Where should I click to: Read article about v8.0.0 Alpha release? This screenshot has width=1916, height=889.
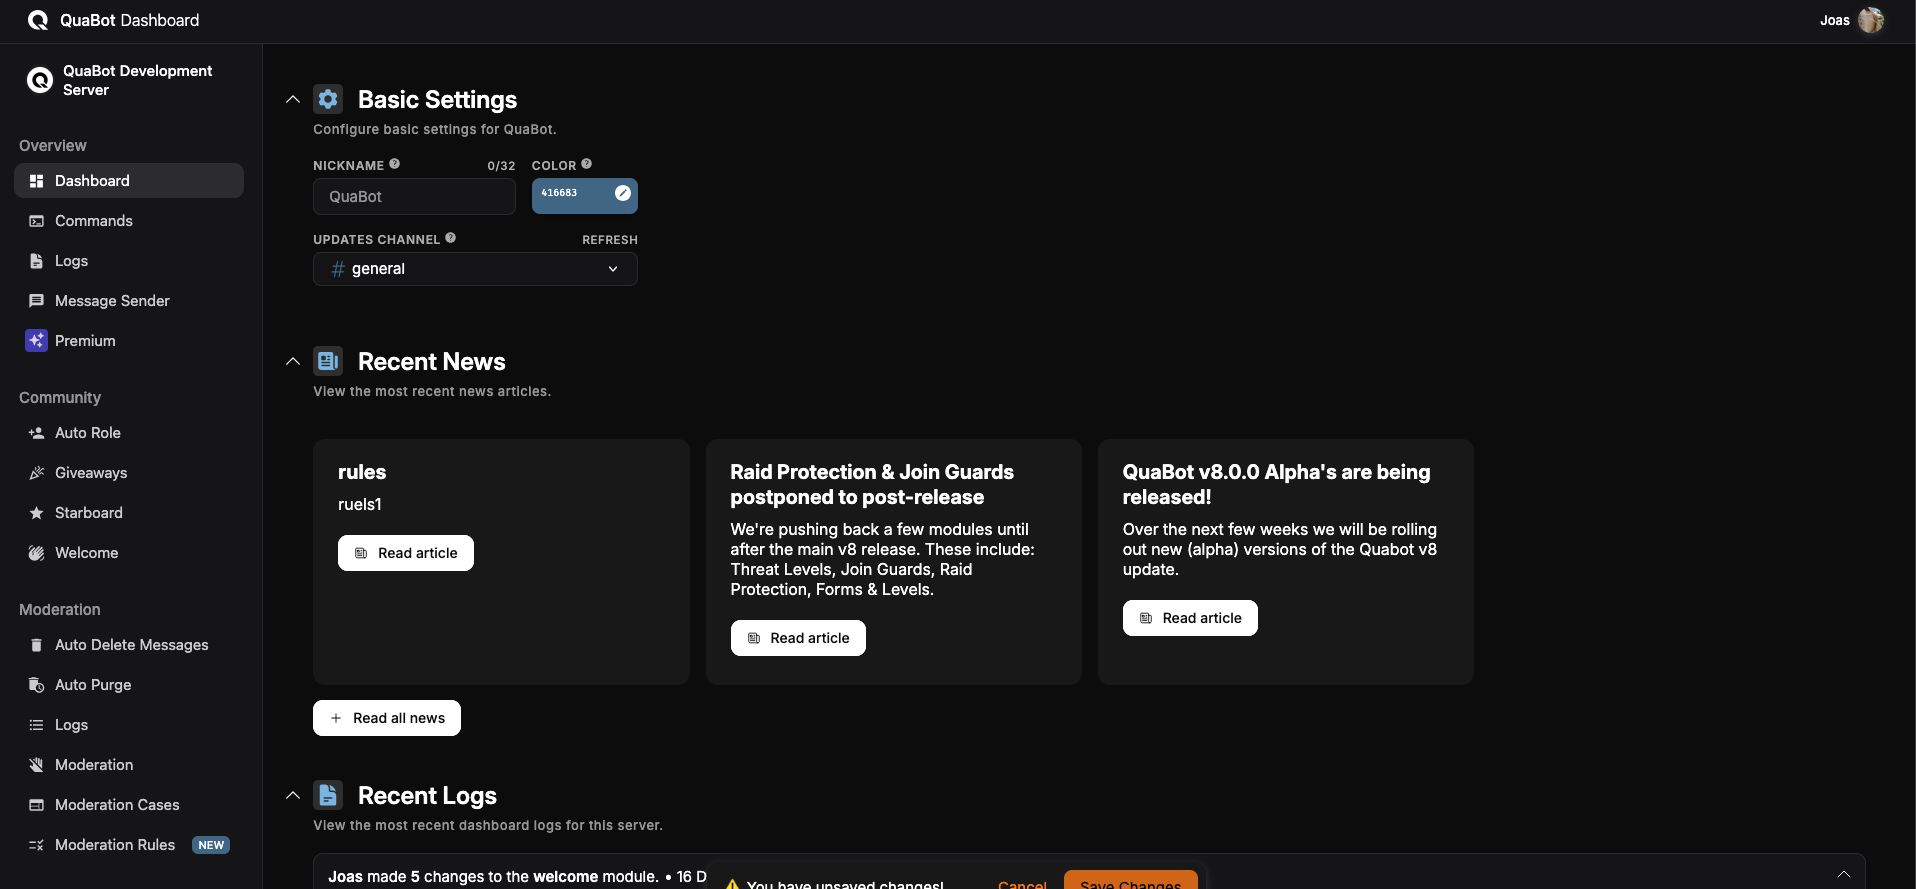point(1190,618)
